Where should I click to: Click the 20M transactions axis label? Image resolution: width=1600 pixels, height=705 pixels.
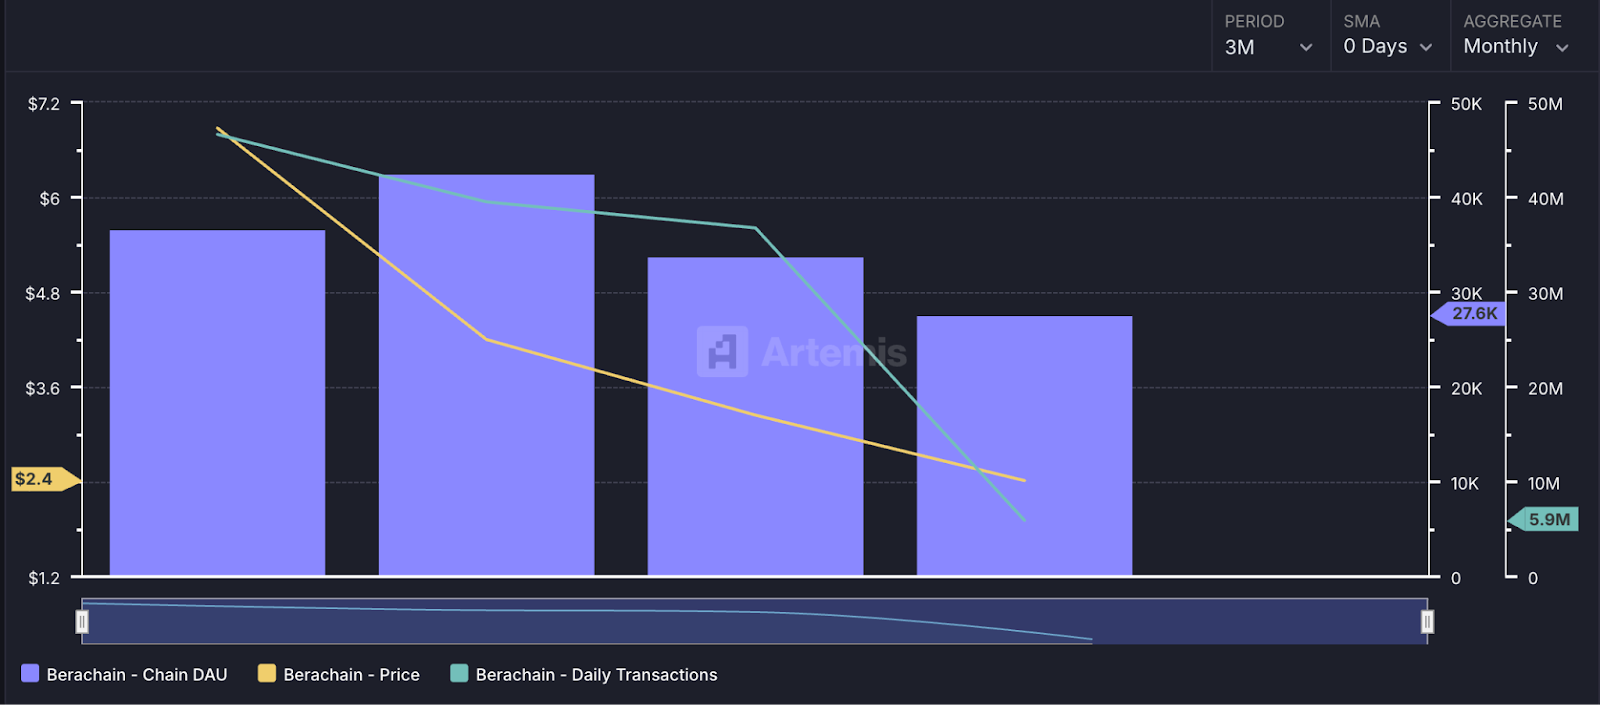click(x=1545, y=388)
